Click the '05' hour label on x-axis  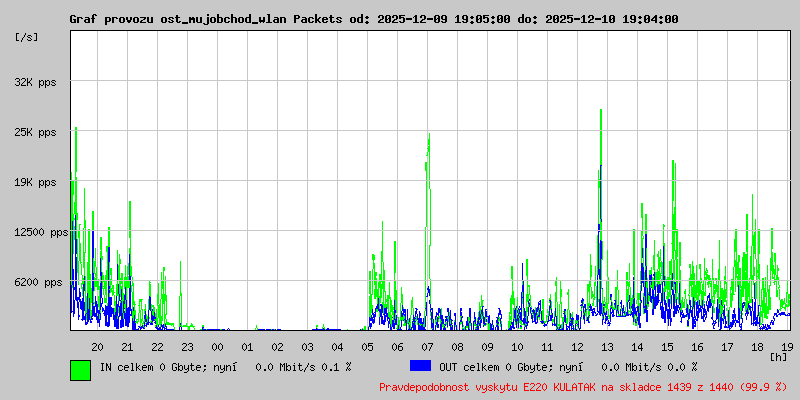[367, 347]
